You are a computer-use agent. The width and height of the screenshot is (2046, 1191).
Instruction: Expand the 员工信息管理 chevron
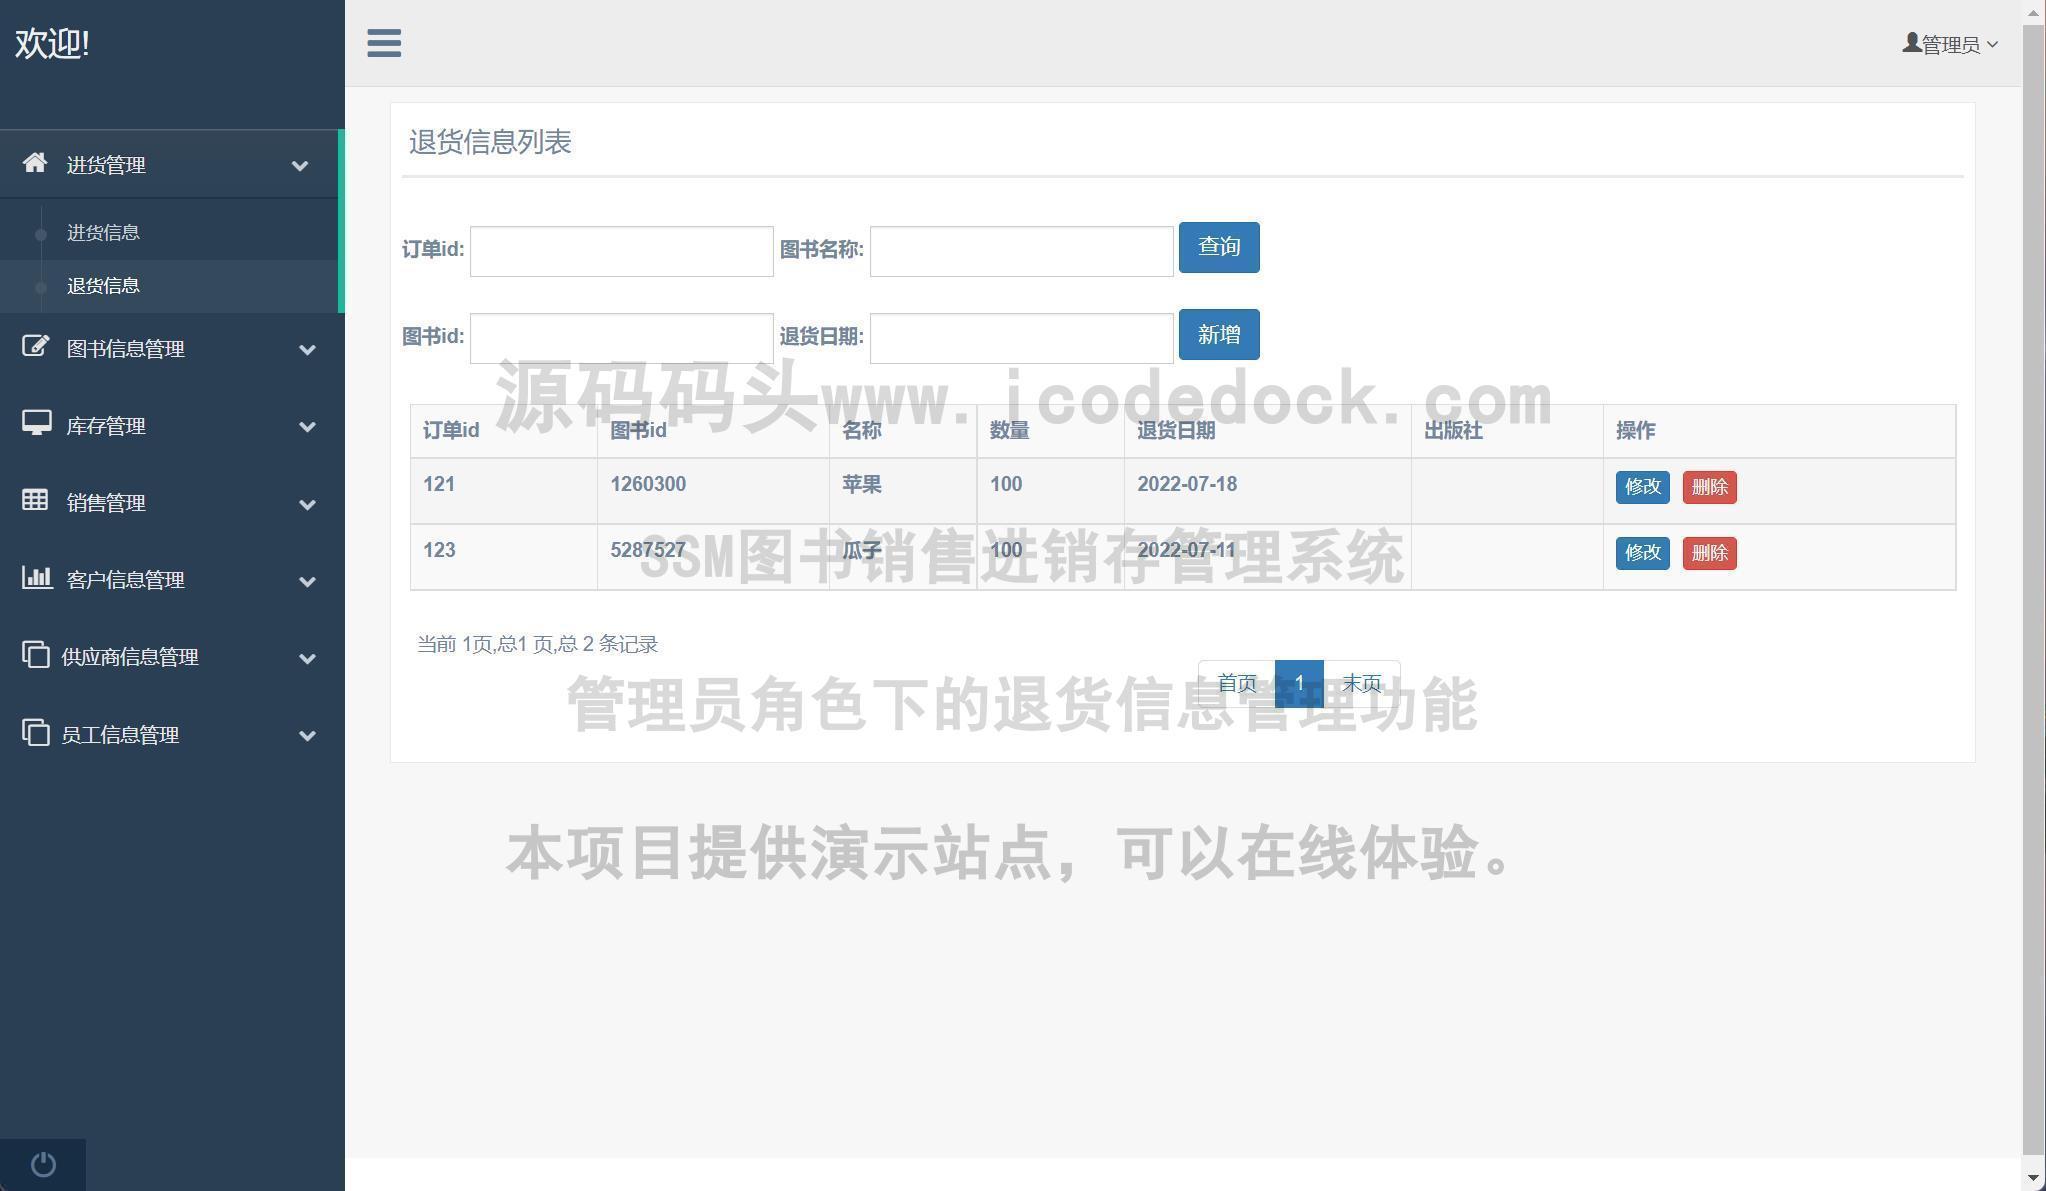tap(307, 735)
